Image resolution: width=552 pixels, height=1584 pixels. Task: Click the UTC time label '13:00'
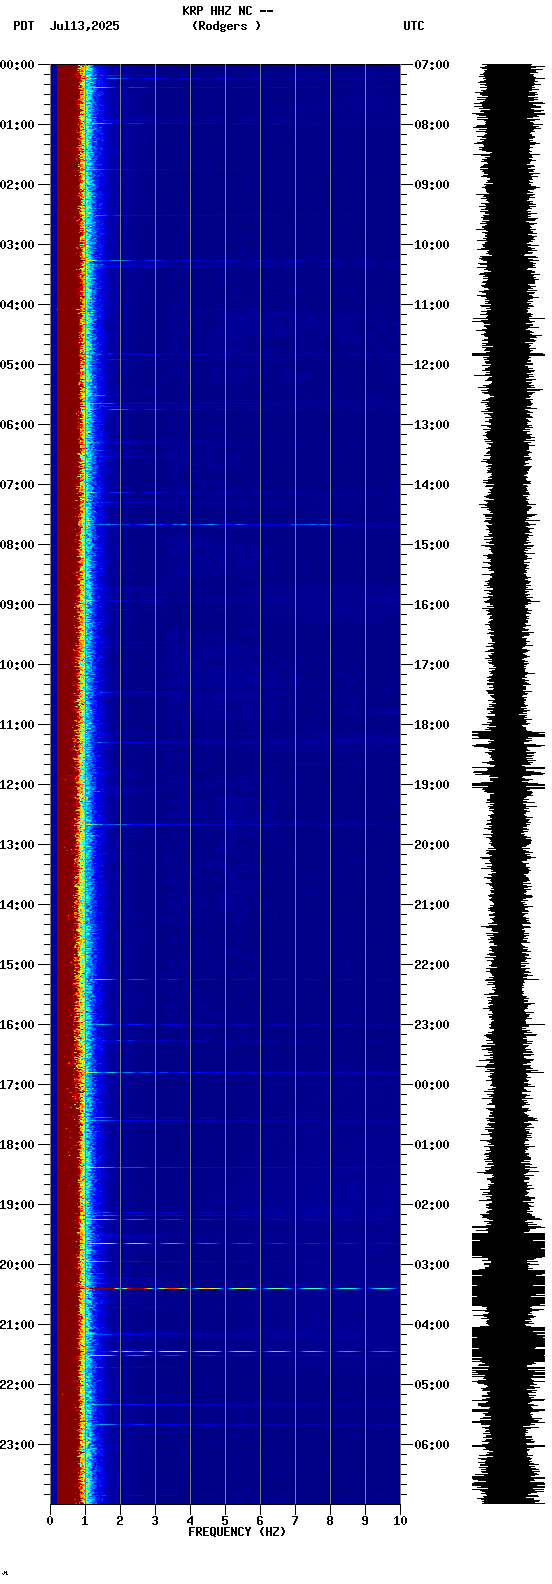[x=432, y=425]
